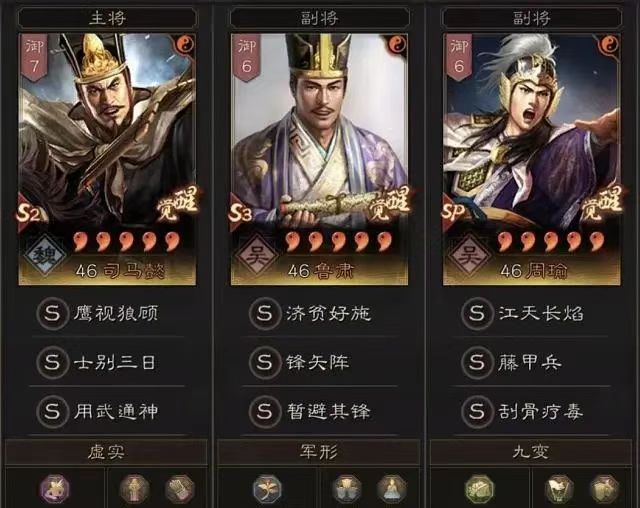Click the 主将 slot header
Viewport: 640px width, 508px height.
(x=107, y=18)
